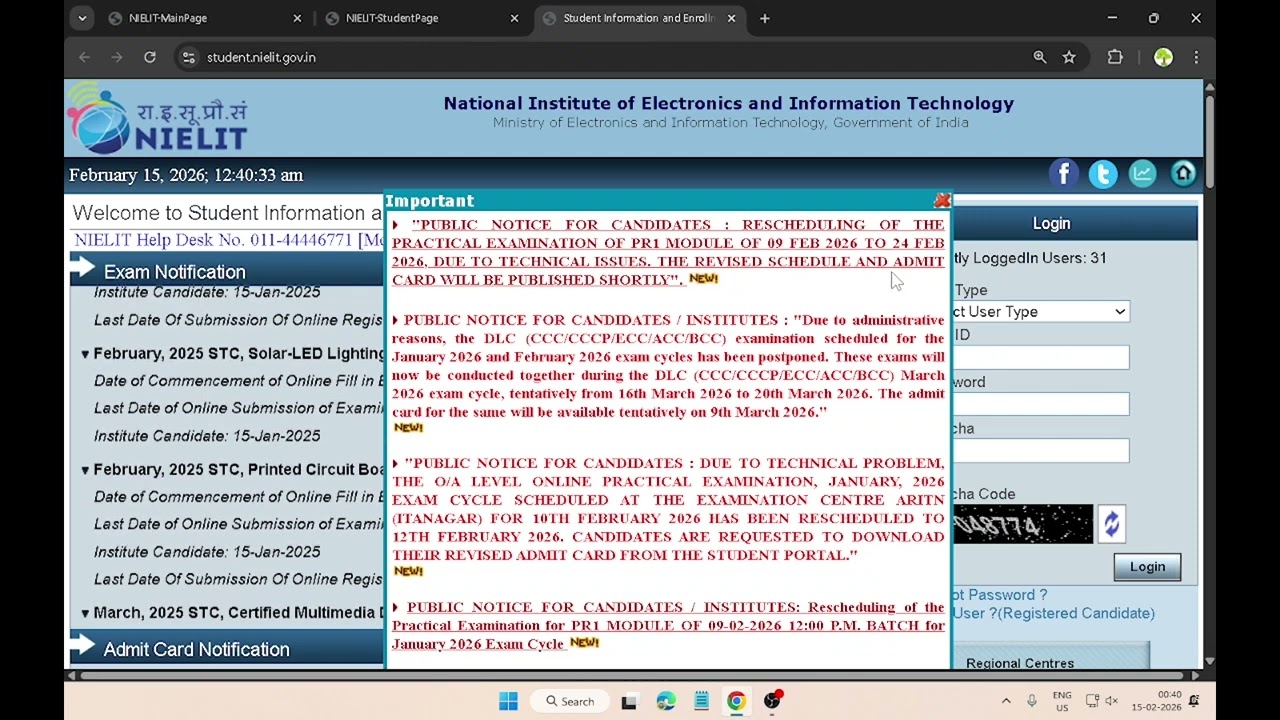Open Microsoft Edge from taskbar

click(666, 701)
